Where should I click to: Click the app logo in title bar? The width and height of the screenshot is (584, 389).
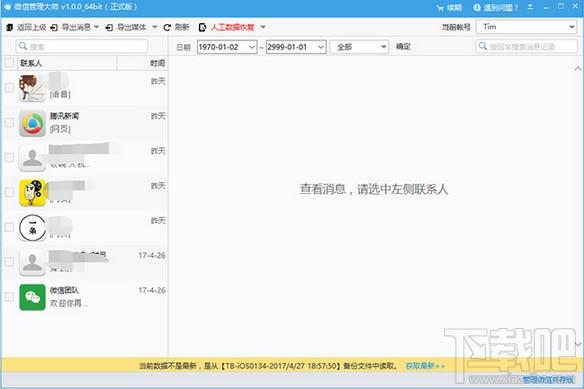(7, 7)
